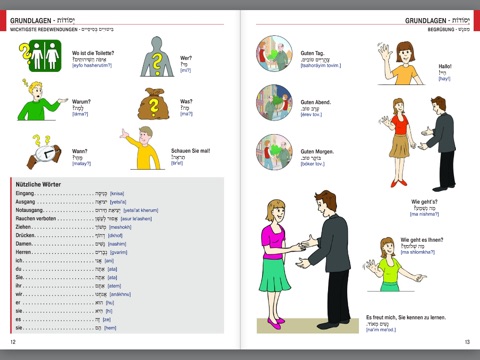
Task: Click the 'Rauchen verboten' vocabulary row
Action: tap(84, 219)
